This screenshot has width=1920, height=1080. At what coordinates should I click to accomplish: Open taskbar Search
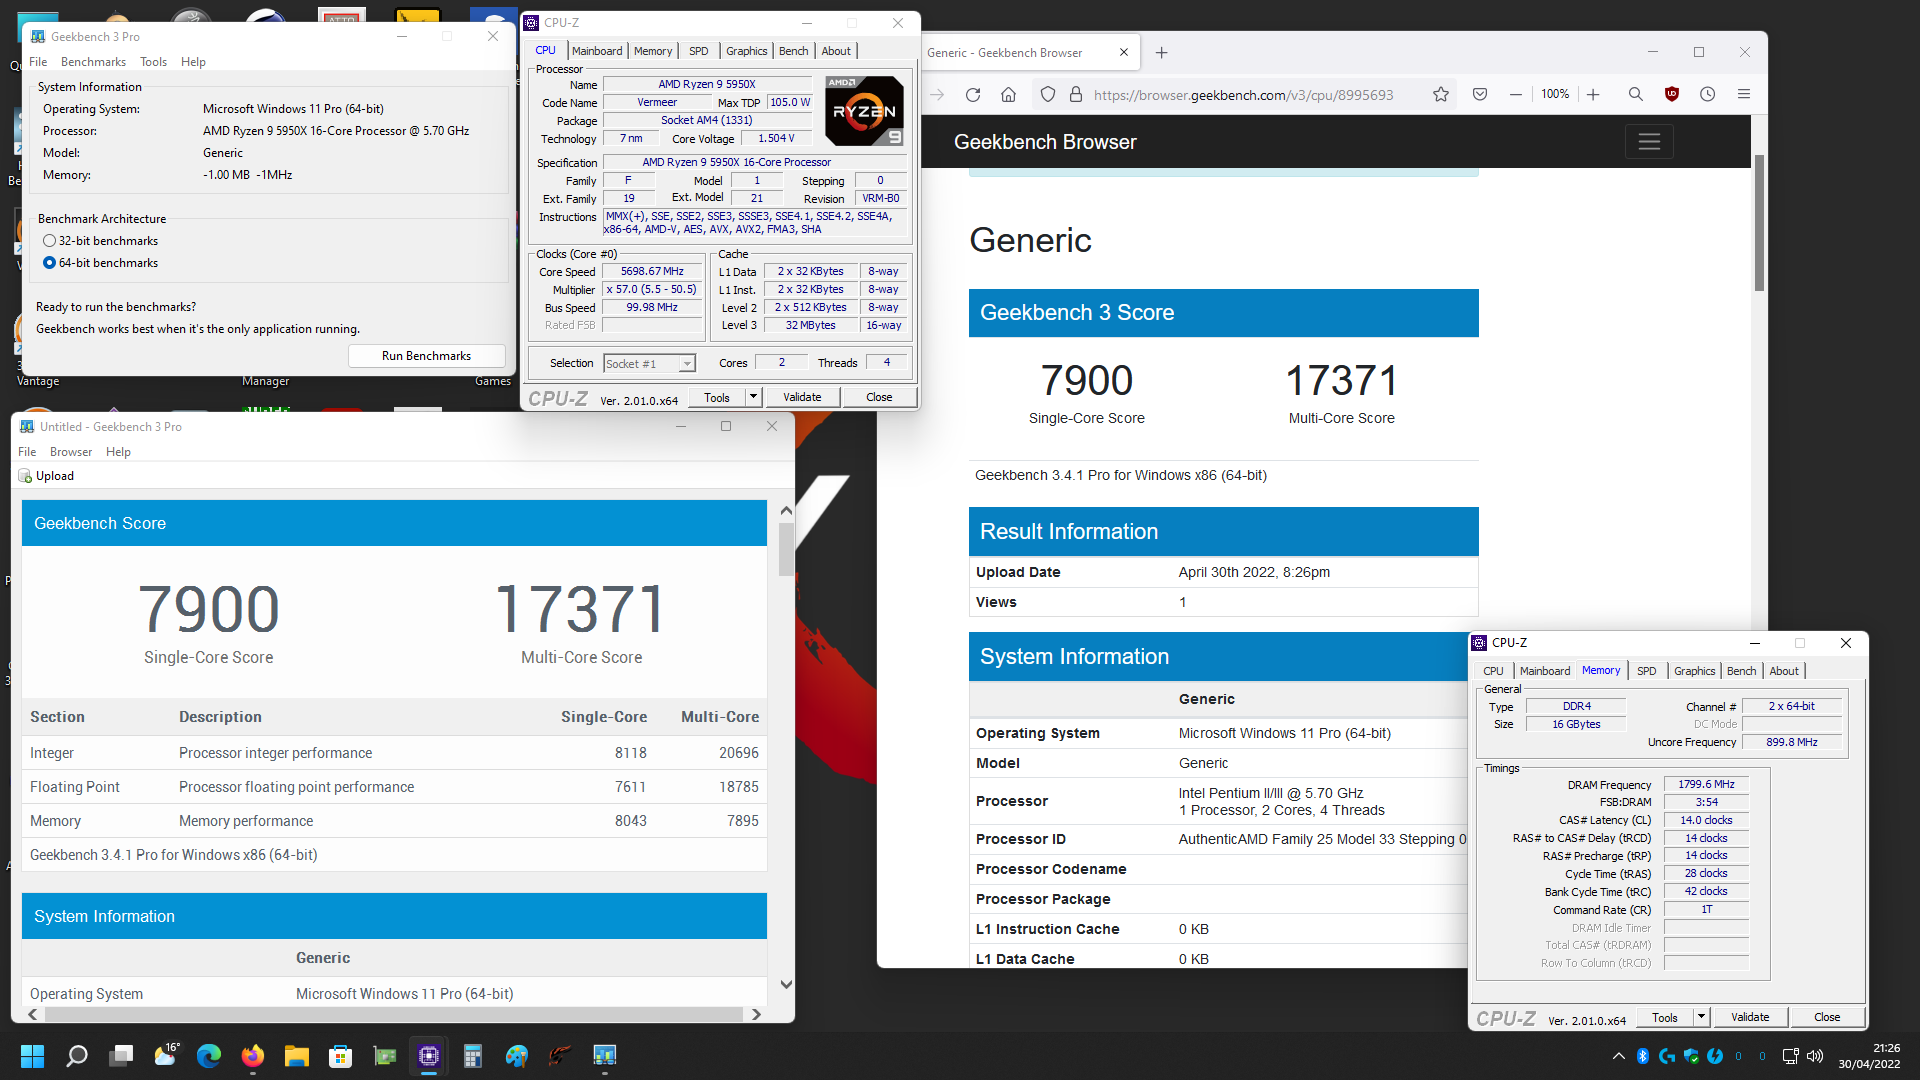pyautogui.click(x=77, y=1056)
